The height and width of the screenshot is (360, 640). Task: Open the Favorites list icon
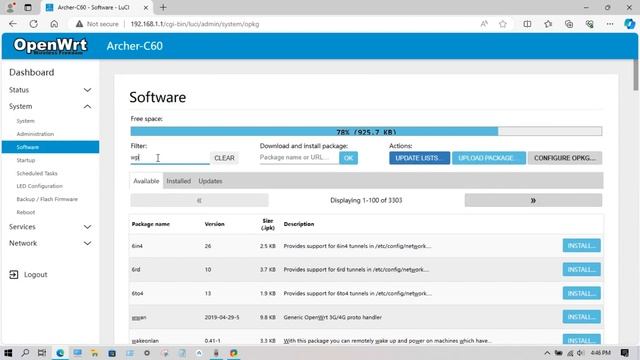tap(548, 24)
